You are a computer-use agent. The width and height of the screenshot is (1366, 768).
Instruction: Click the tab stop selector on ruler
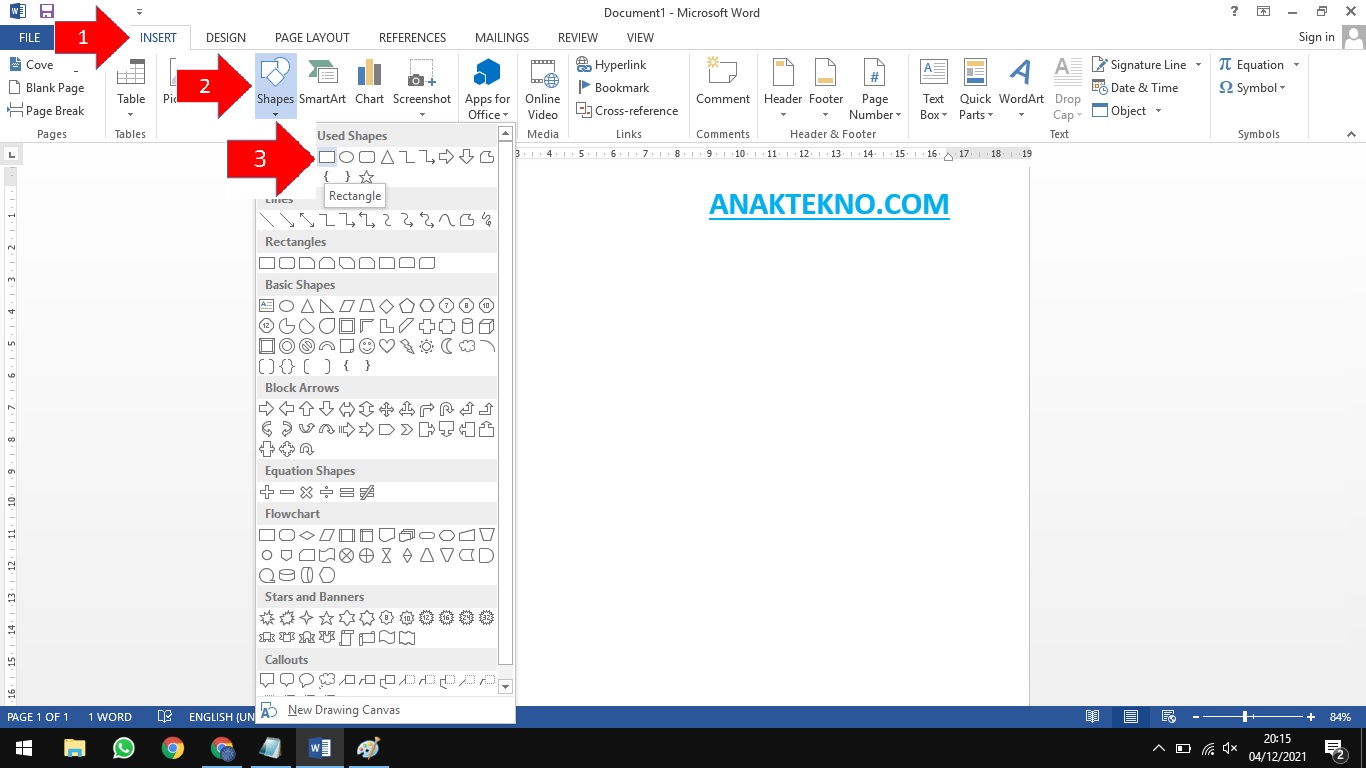click(11, 154)
